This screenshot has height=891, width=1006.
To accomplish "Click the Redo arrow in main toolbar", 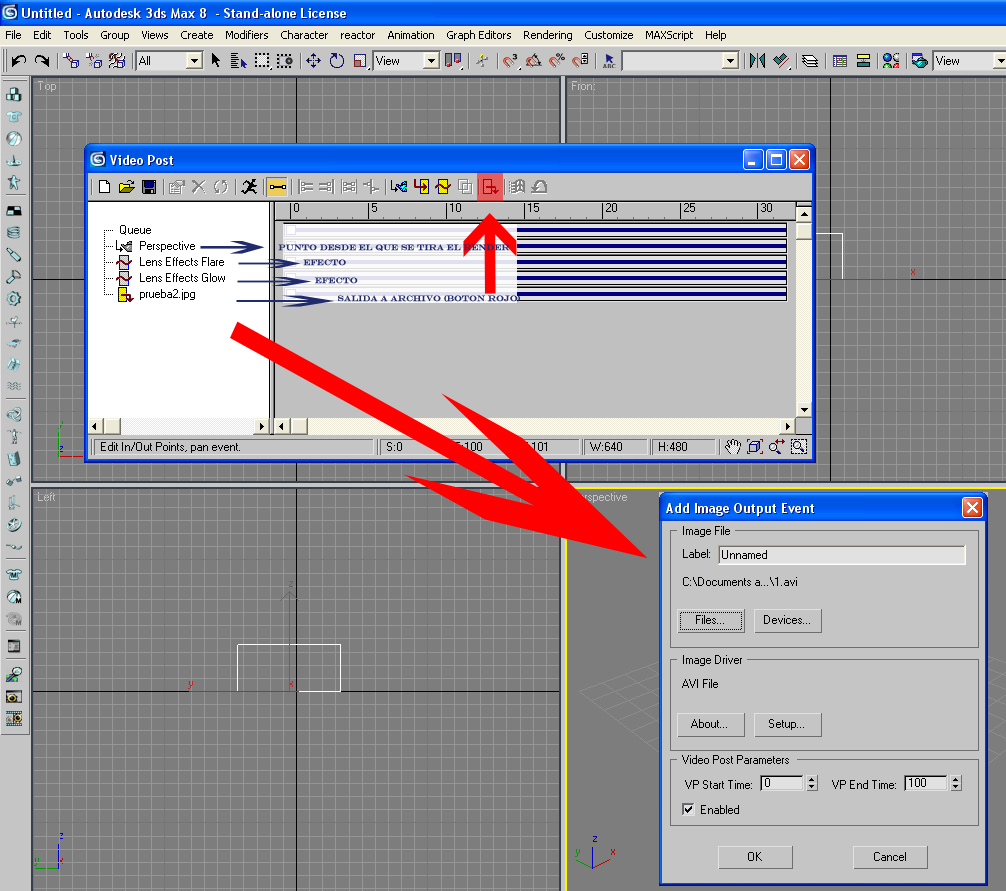I will pyautogui.click(x=42, y=61).
